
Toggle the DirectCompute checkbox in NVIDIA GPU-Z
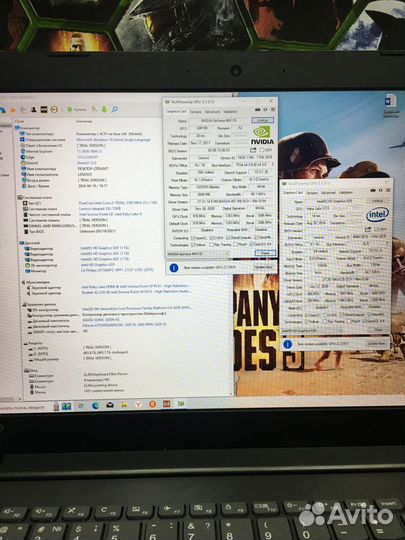(x=228, y=238)
